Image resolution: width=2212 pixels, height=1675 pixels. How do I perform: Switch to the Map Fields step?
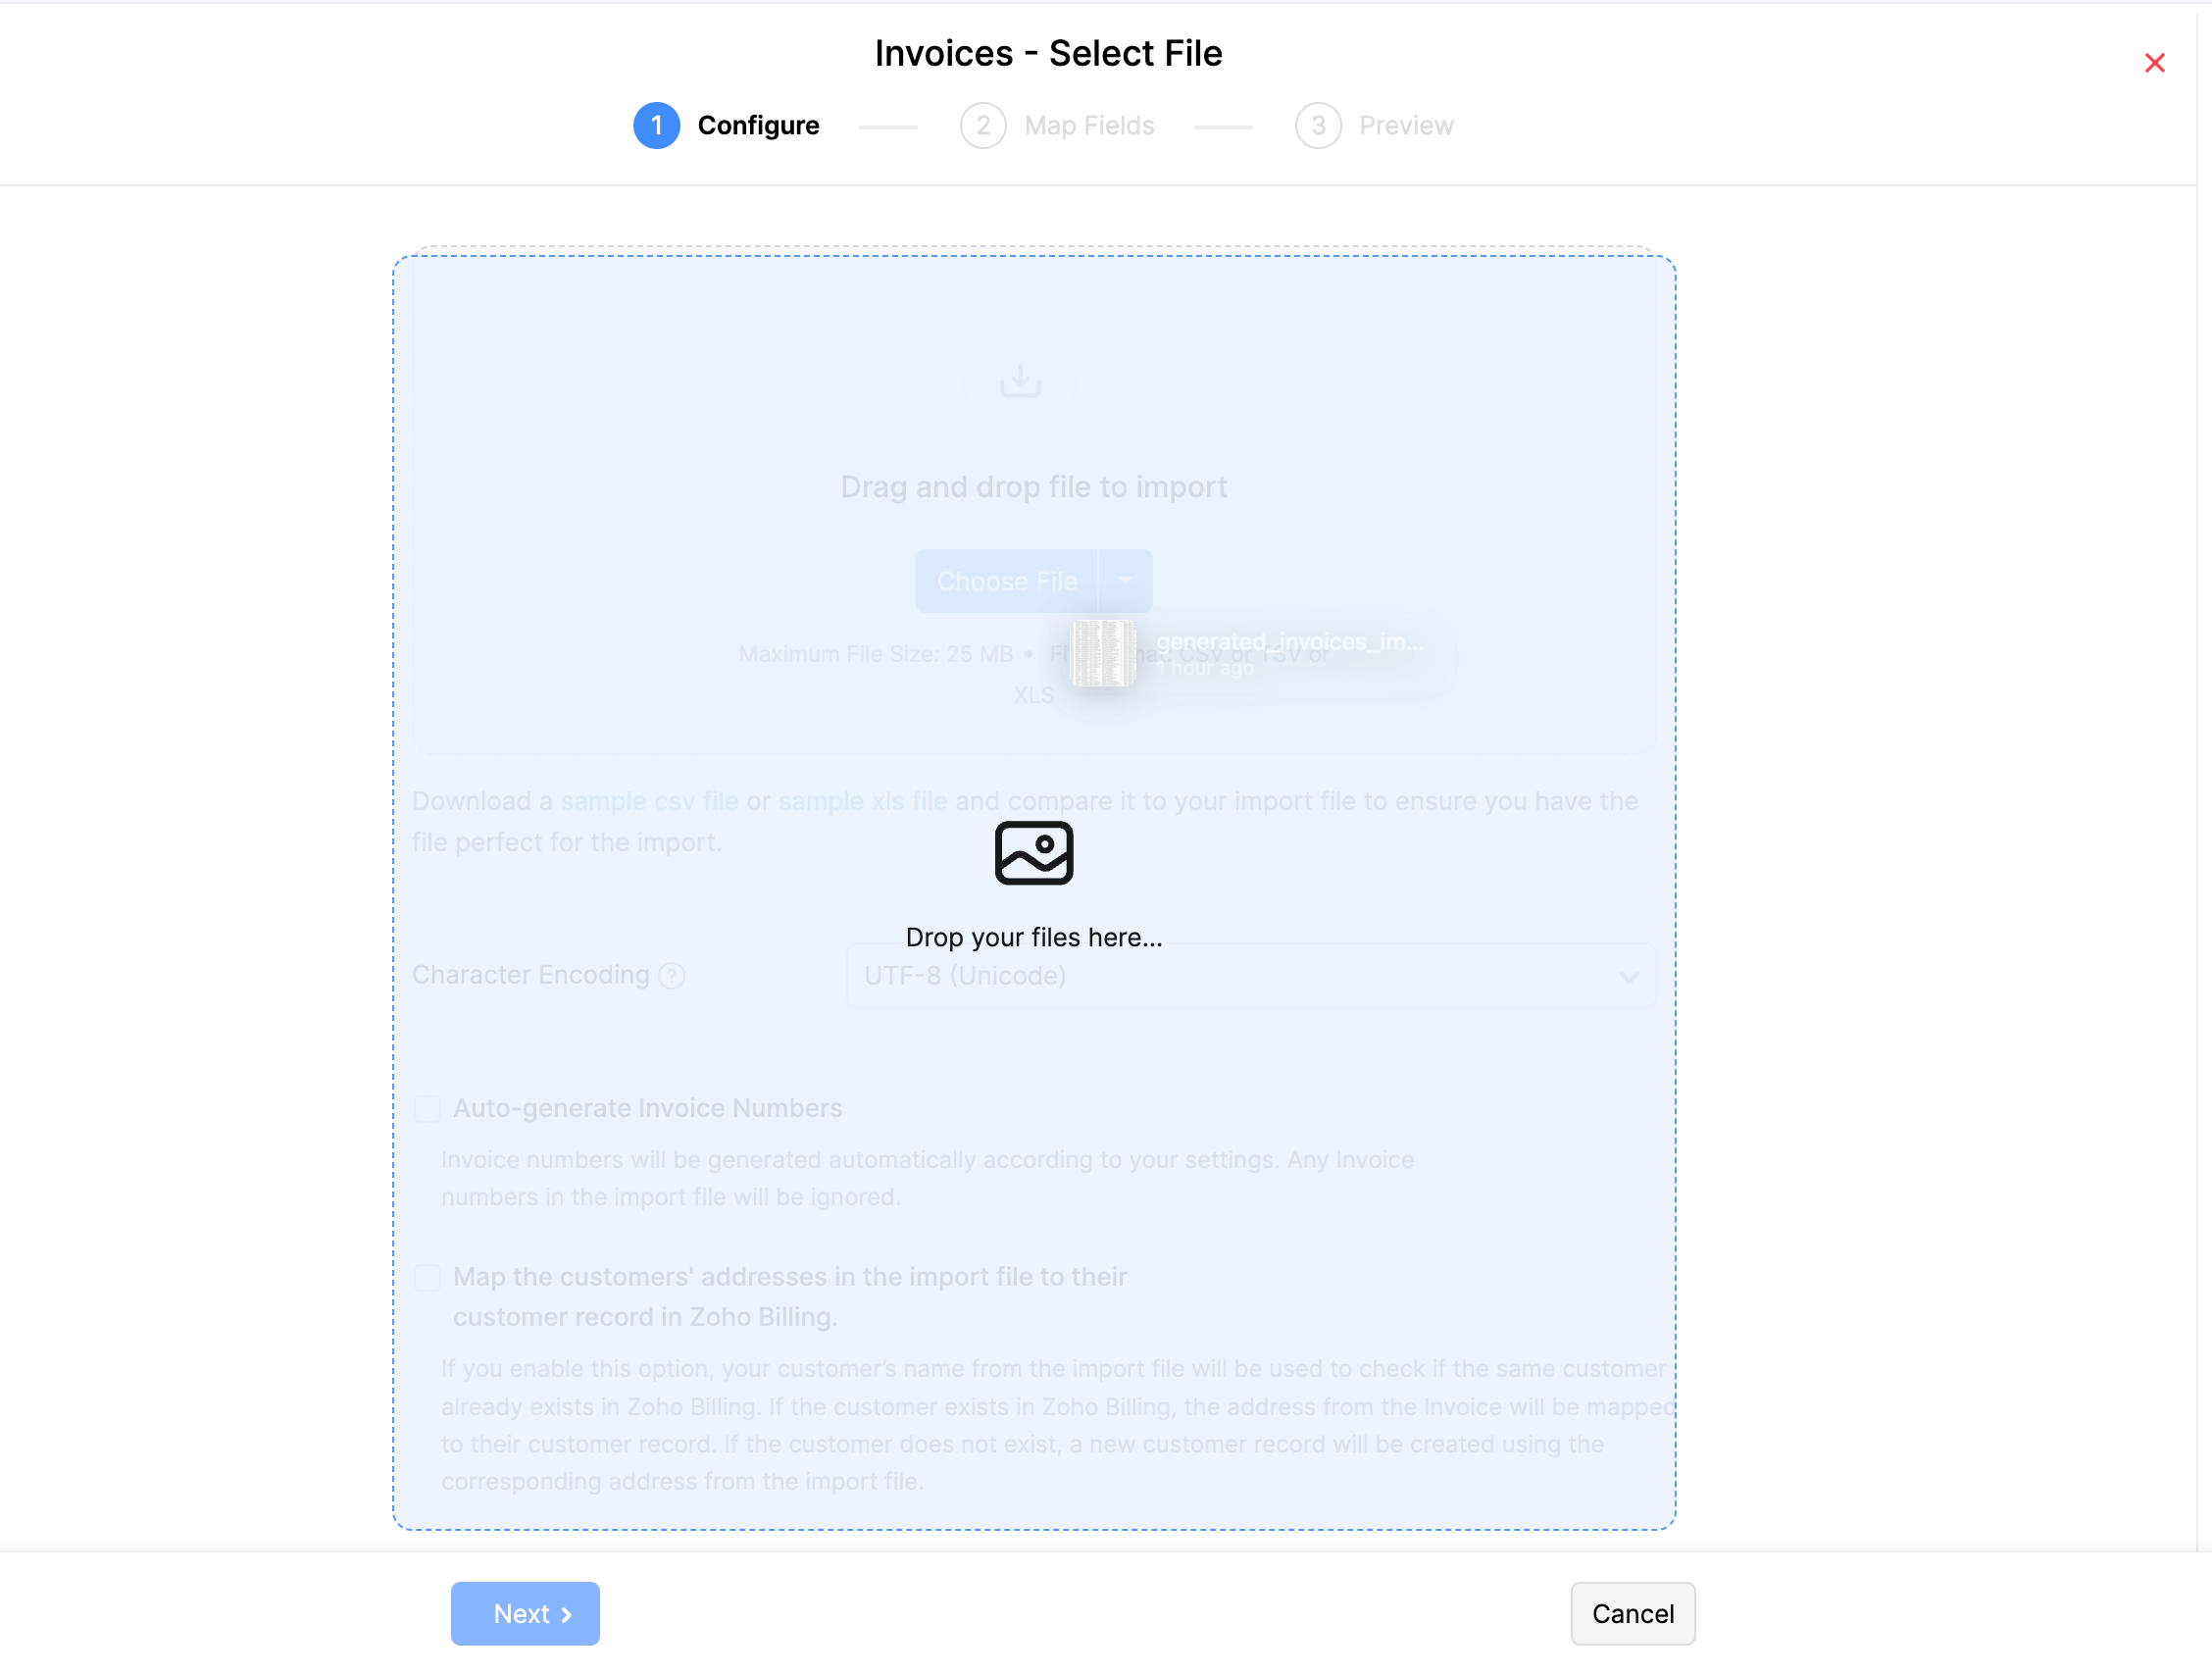[1089, 125]
